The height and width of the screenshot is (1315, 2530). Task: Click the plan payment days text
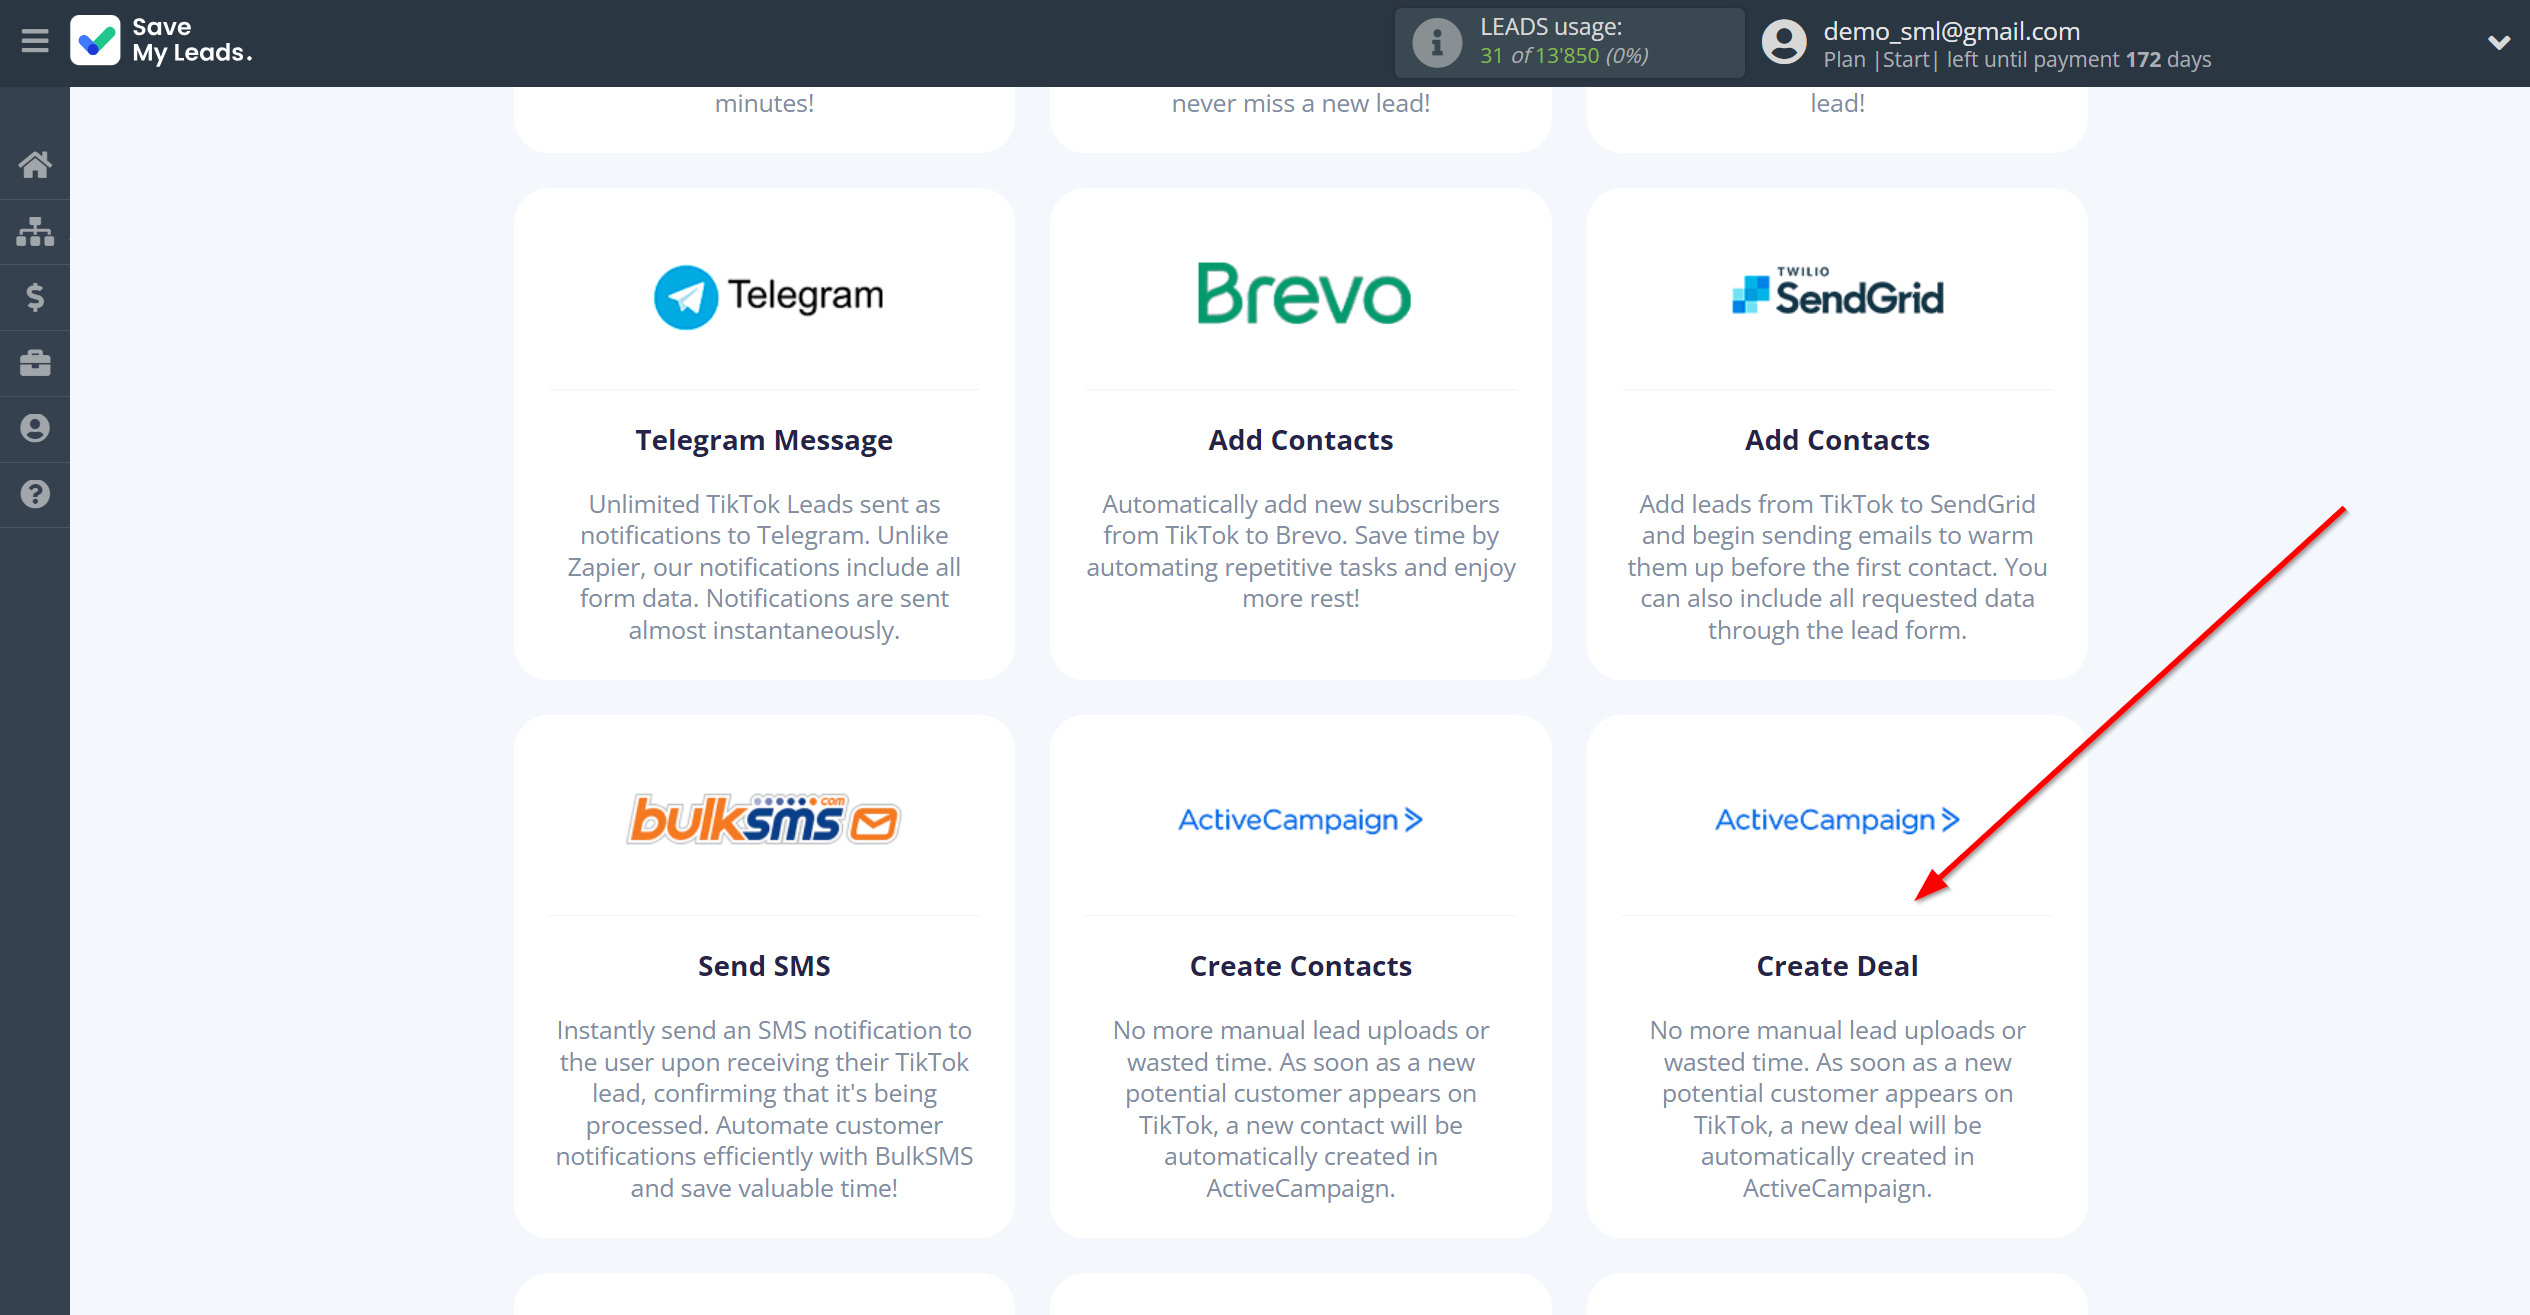[x=2017, y=60]
